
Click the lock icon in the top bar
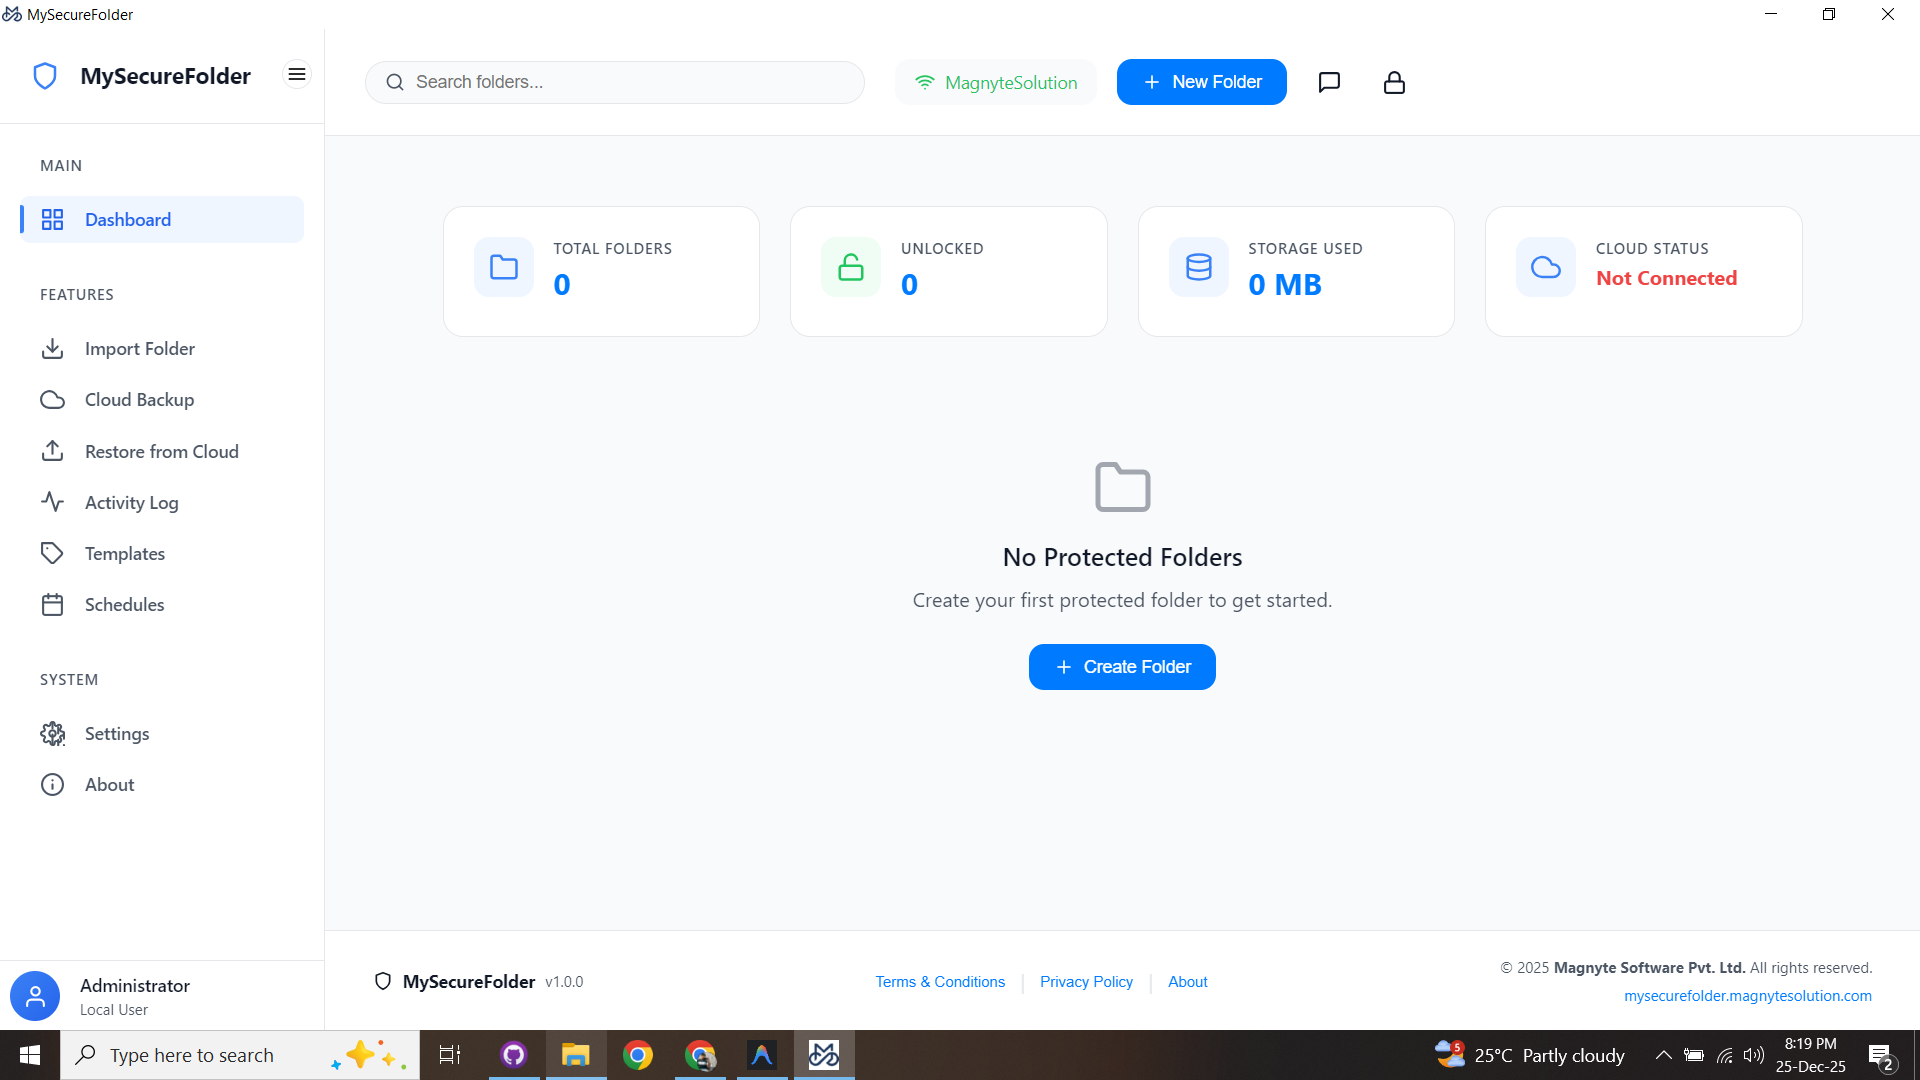(x=1393, y=82)
